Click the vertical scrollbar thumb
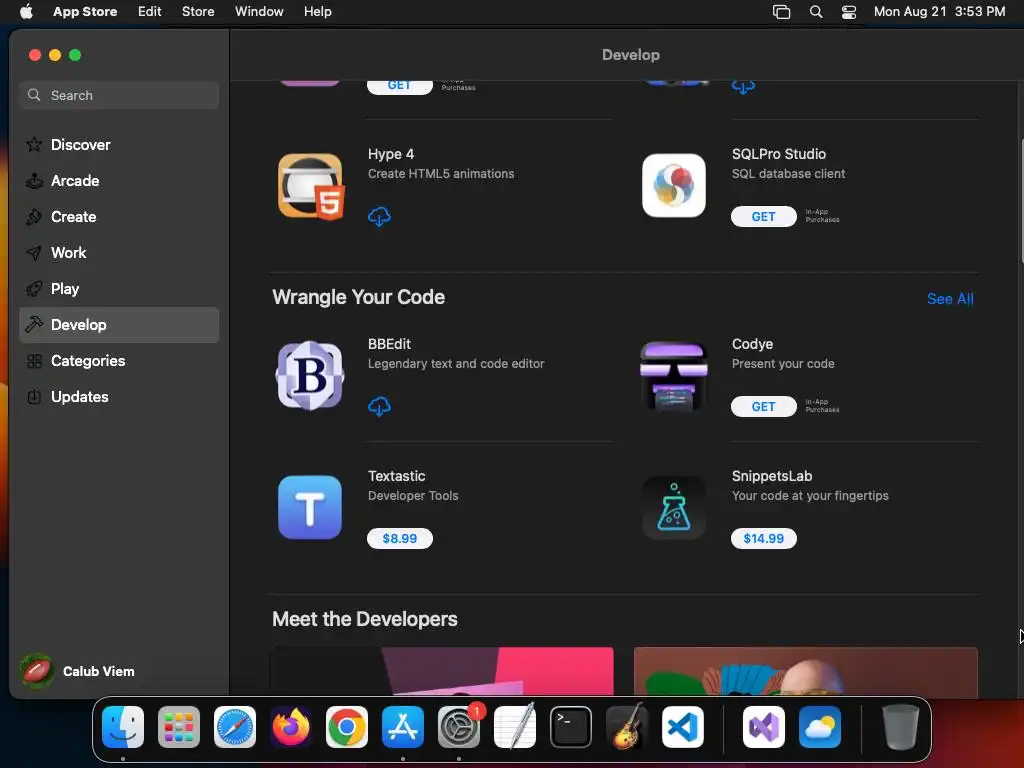The width and height of the screenshot is (1024, 768). pyautogui.click(x=1021, y=199)
